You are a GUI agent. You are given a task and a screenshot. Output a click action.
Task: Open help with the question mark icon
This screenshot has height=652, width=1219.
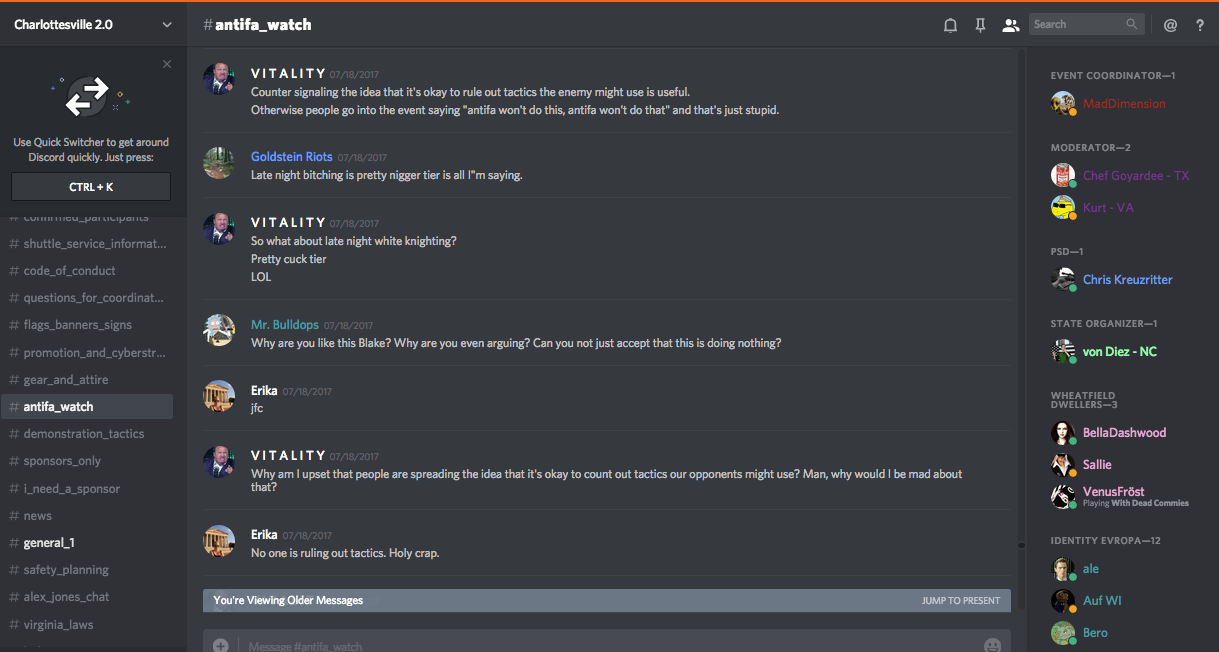click(1200, 25)
